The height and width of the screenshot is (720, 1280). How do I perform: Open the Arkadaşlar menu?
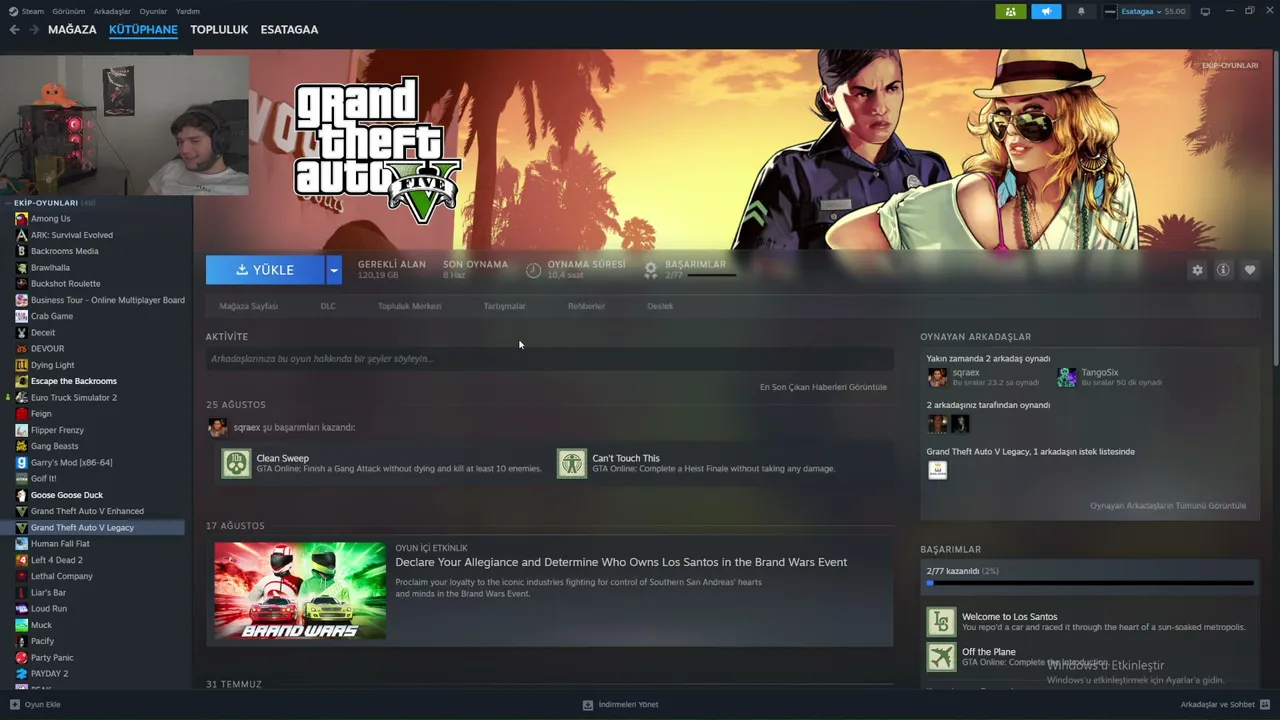(112, 12)
